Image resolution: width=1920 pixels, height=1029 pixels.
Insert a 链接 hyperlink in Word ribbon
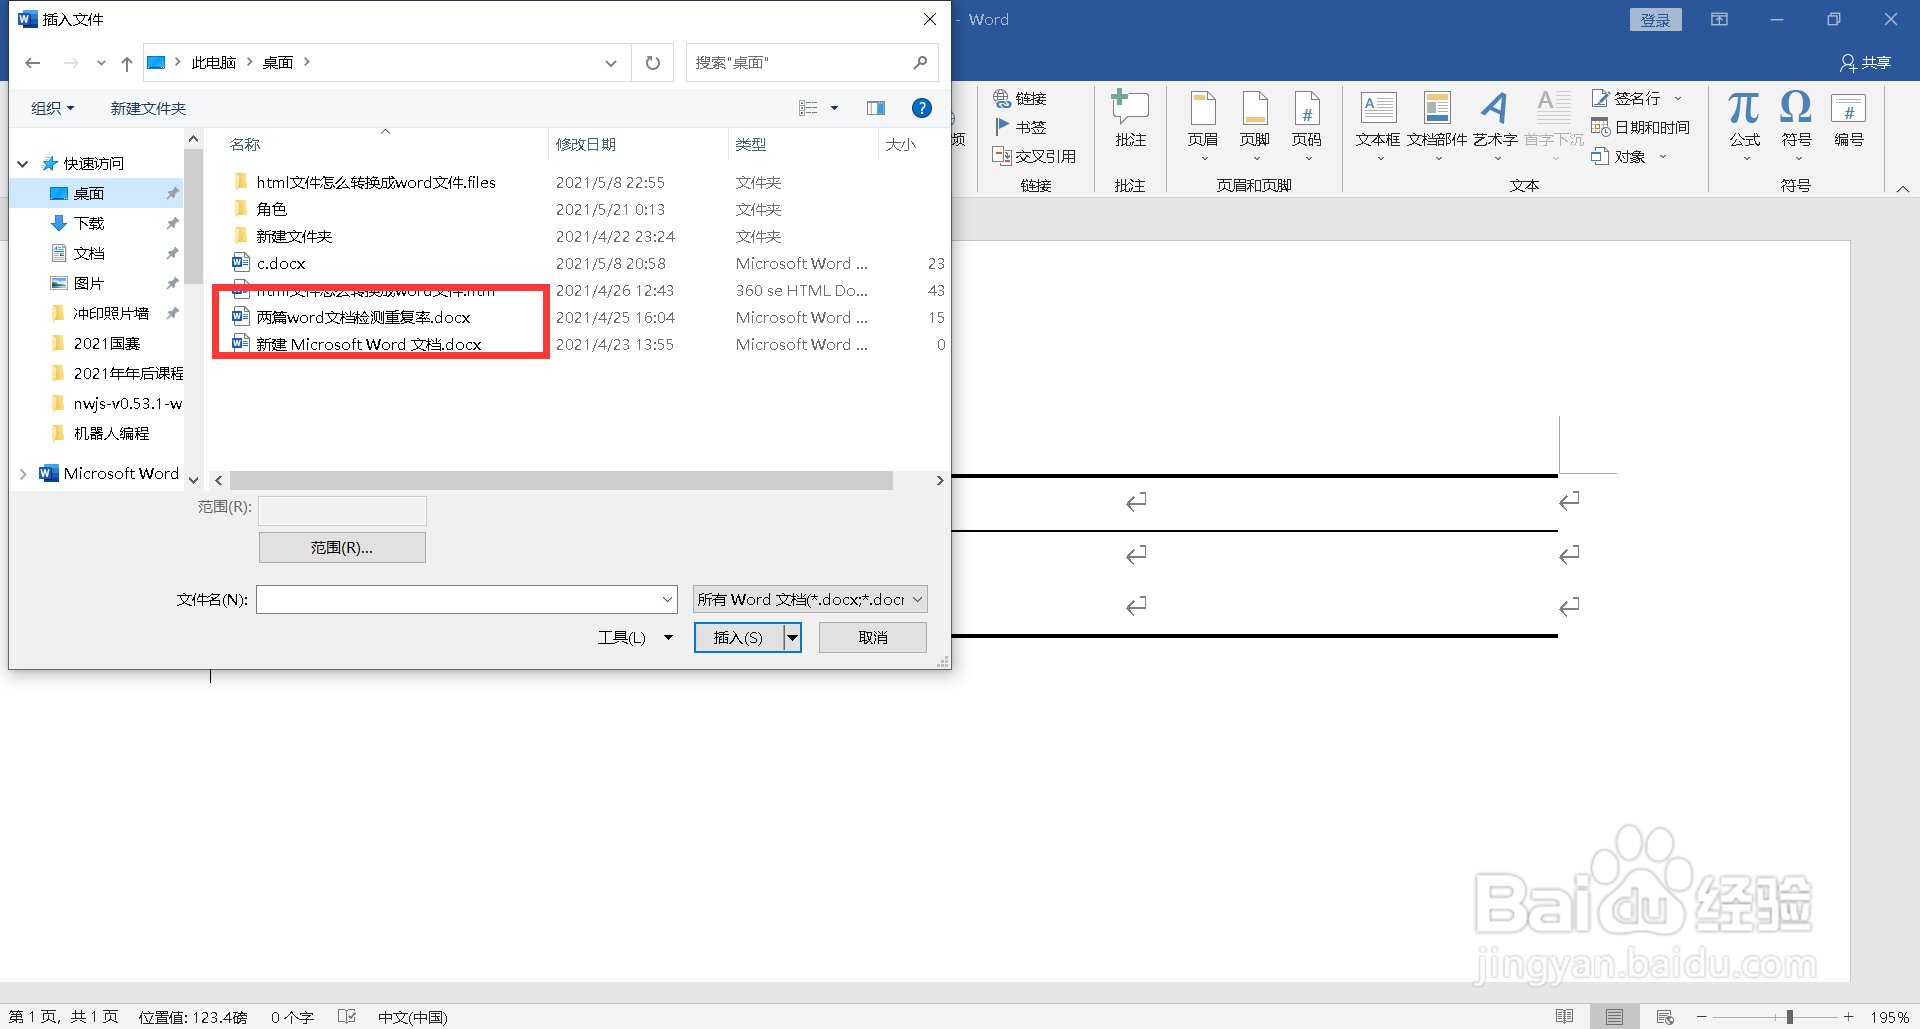tap(1020, 98)
